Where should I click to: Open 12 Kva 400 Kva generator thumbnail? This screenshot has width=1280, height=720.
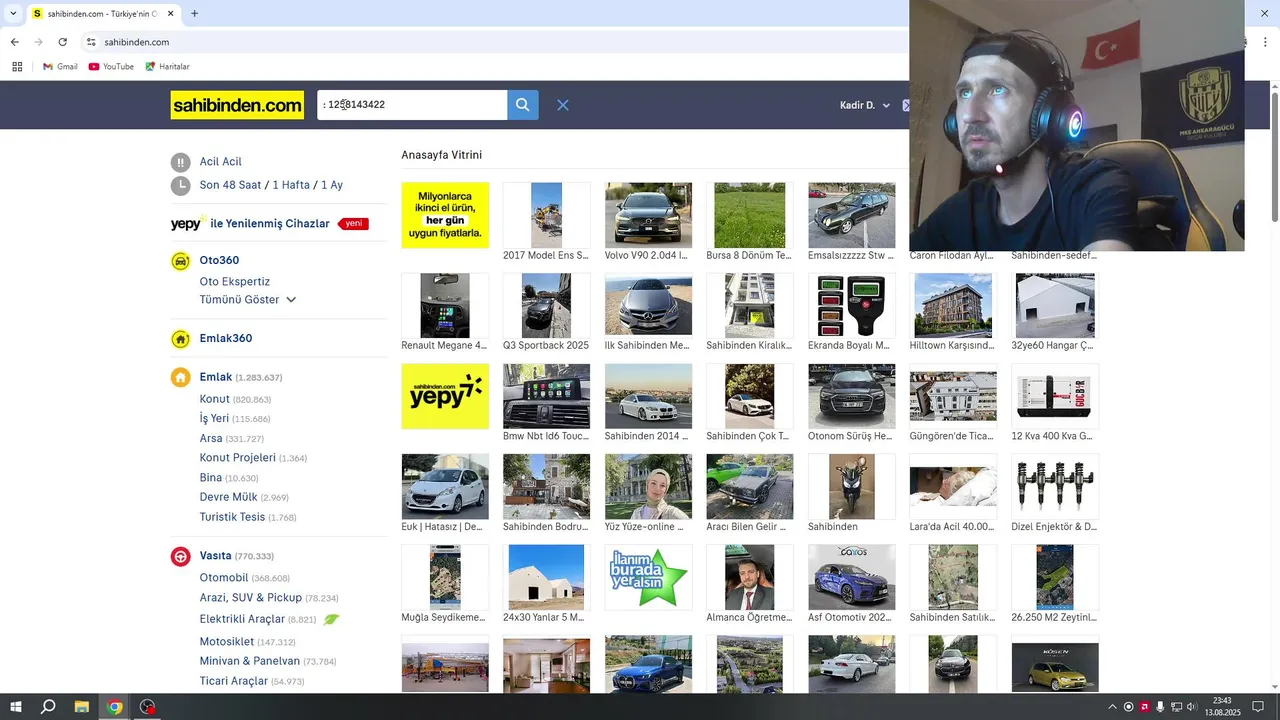click(1054, 396)
